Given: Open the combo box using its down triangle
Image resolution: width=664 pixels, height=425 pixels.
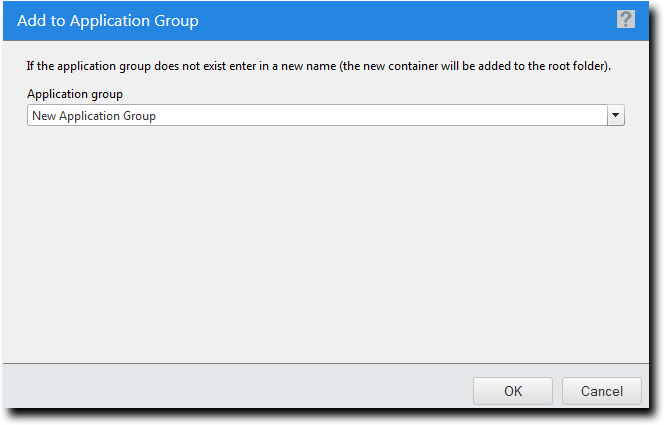Looking at the screenshot, I should [616, 115].
